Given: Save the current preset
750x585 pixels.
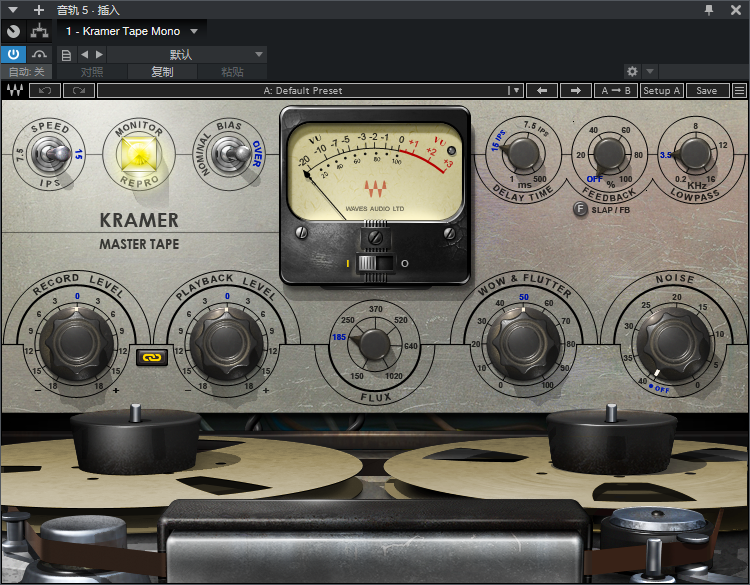Looking at the screenshot, I should pos(706,90).
